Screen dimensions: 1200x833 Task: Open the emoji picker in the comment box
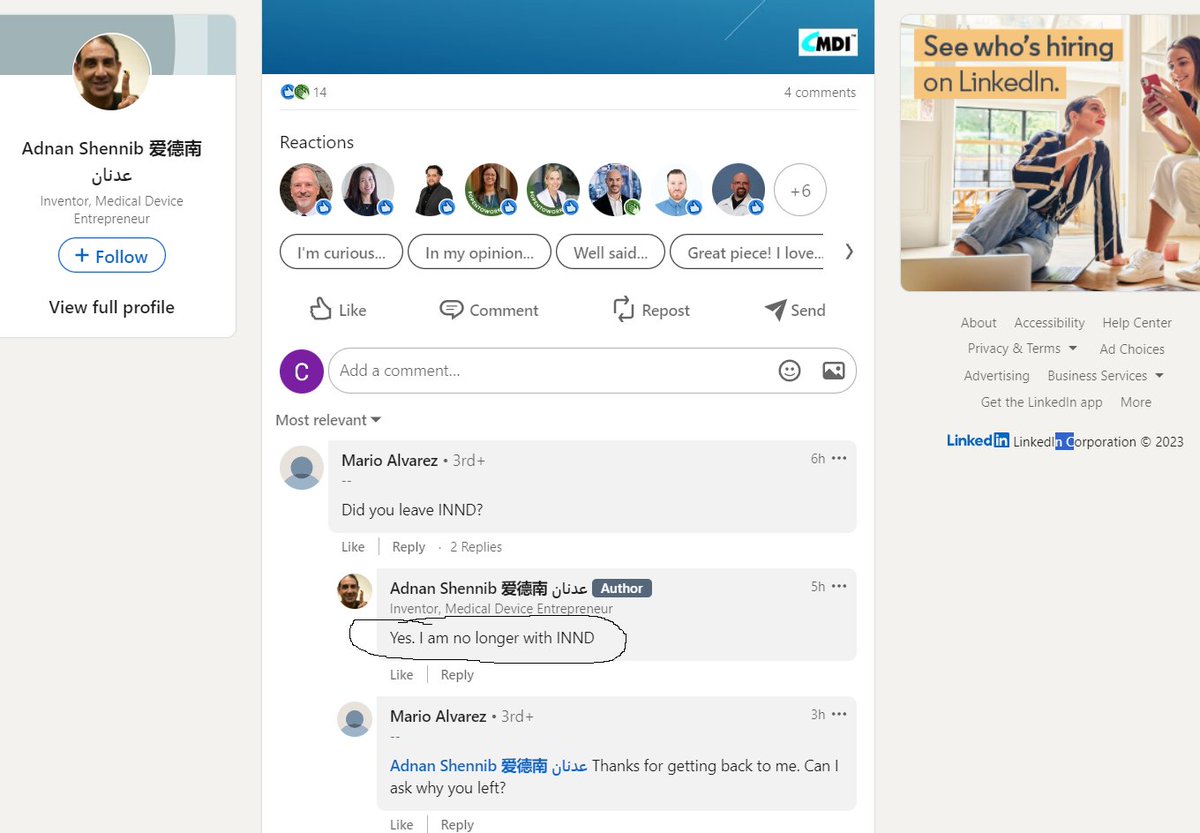790,371
